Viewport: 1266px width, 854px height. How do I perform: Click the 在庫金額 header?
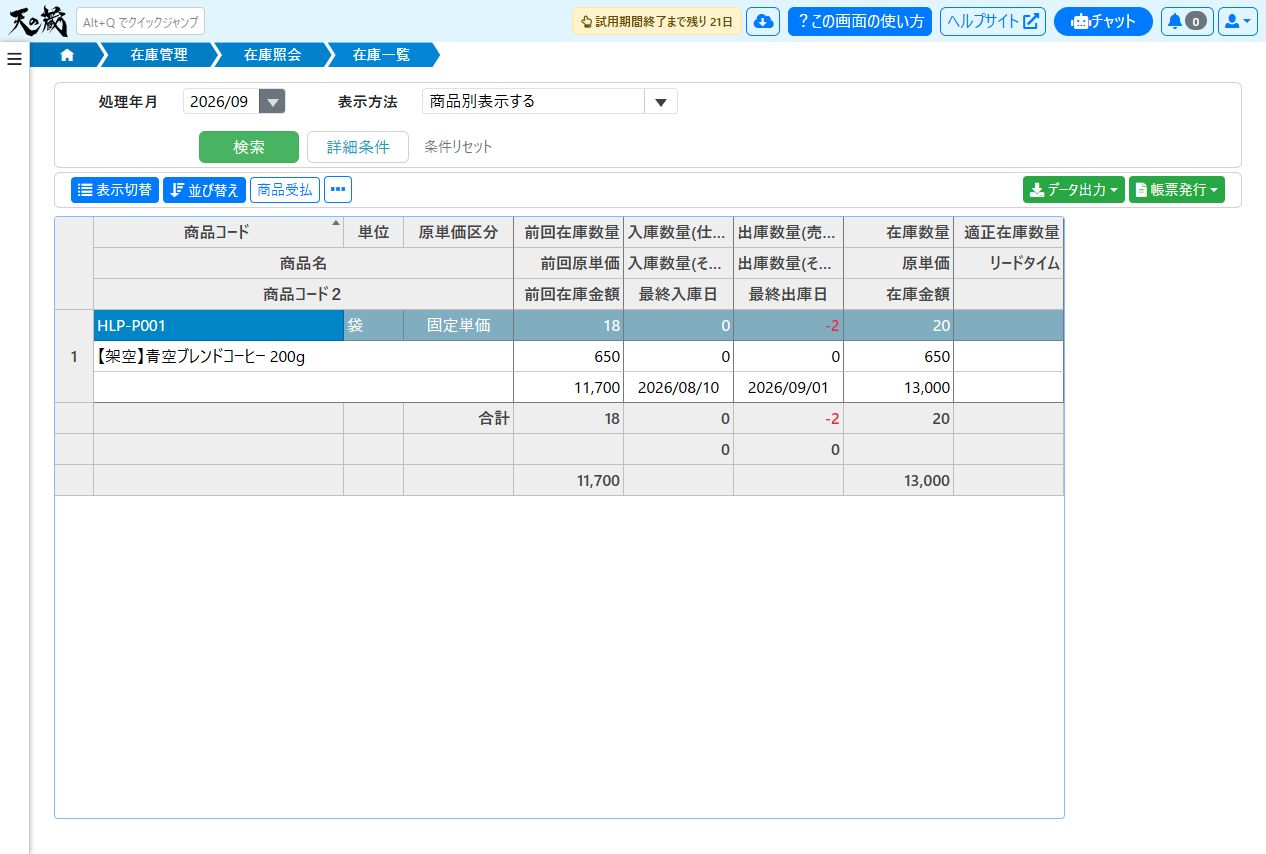(898, 294)
